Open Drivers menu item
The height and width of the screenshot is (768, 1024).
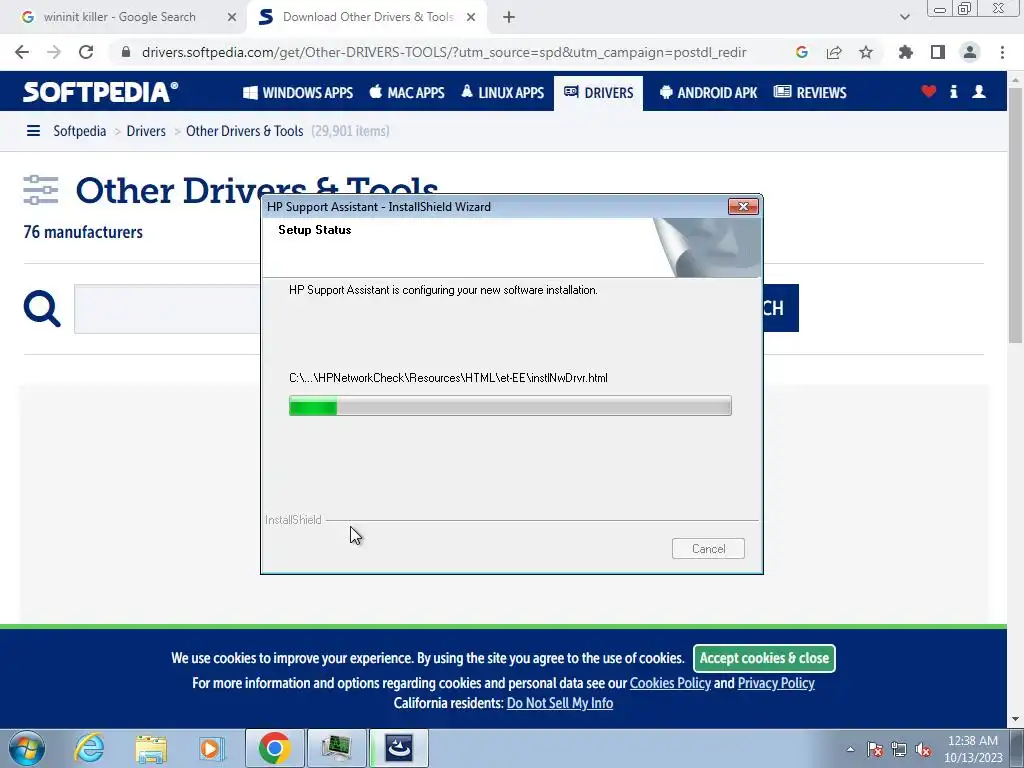point(599,93)
